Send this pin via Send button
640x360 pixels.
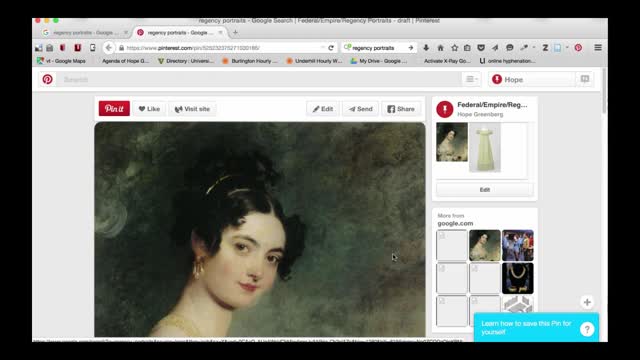point(360,109)
